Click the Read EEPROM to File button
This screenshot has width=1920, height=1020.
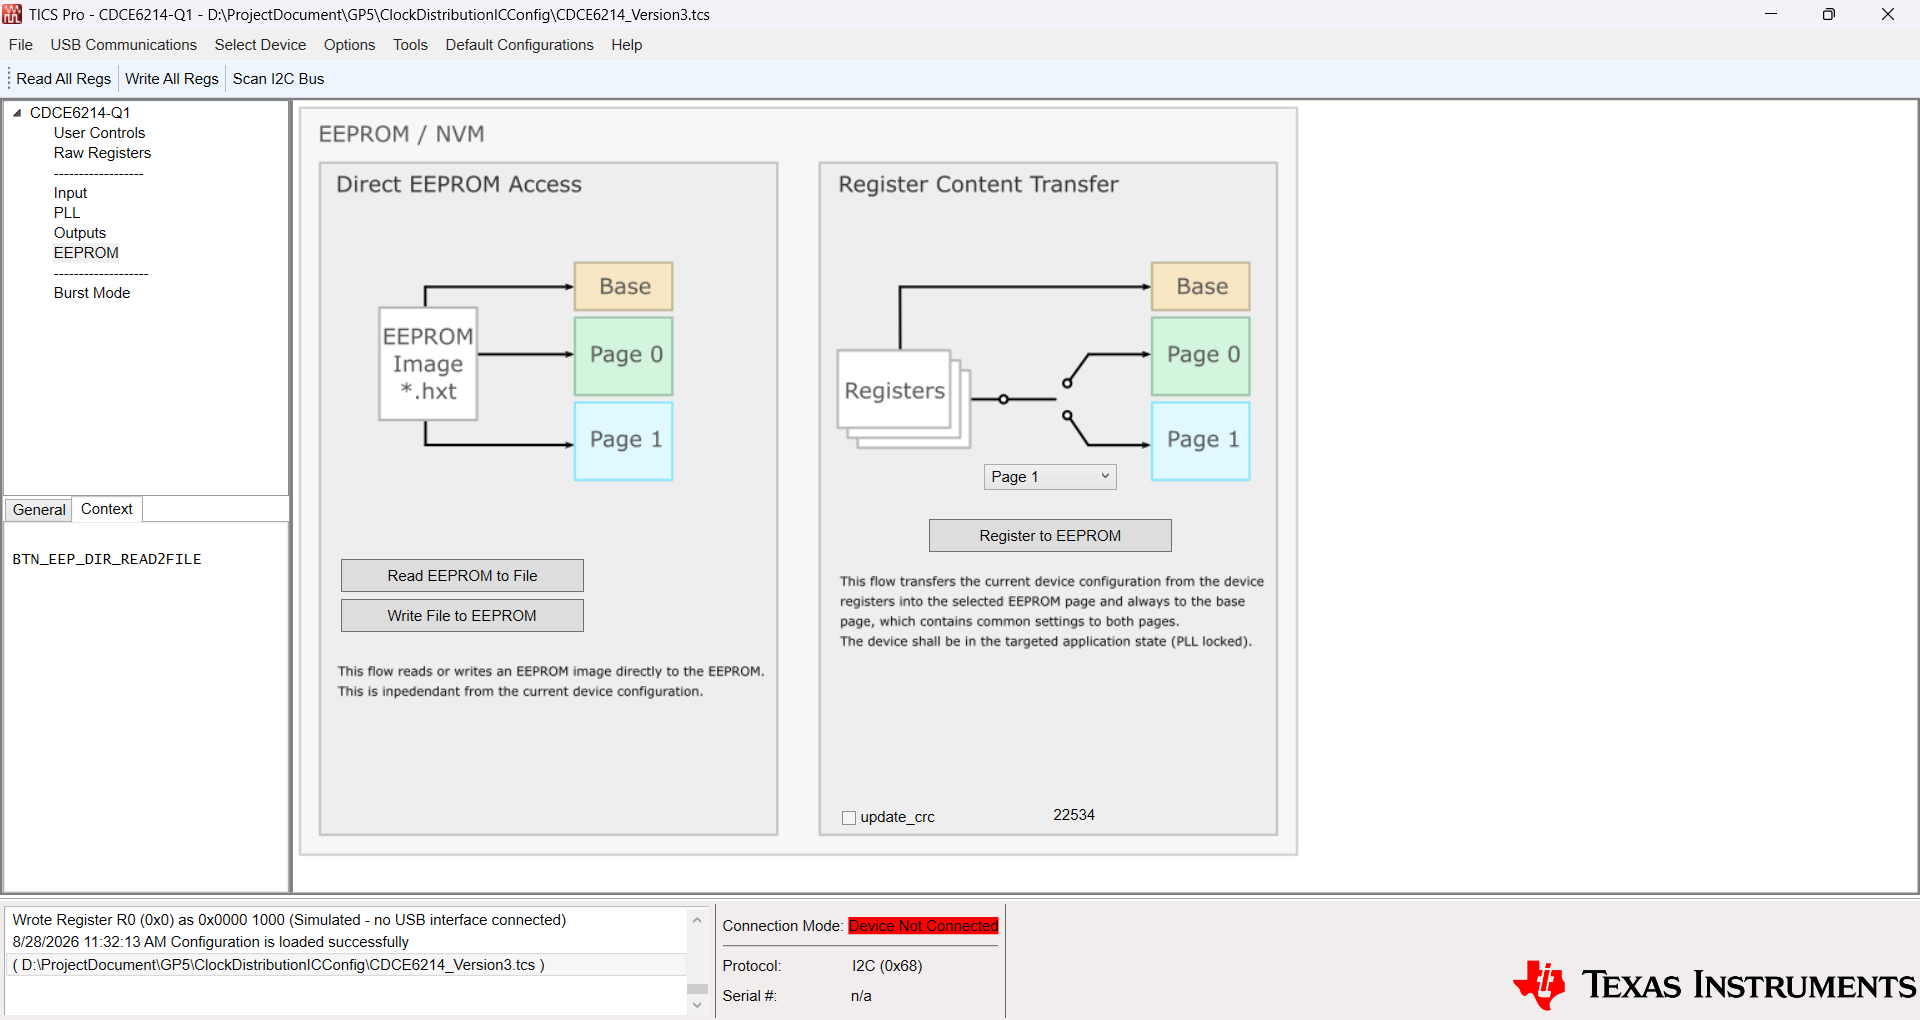point(462,576)
